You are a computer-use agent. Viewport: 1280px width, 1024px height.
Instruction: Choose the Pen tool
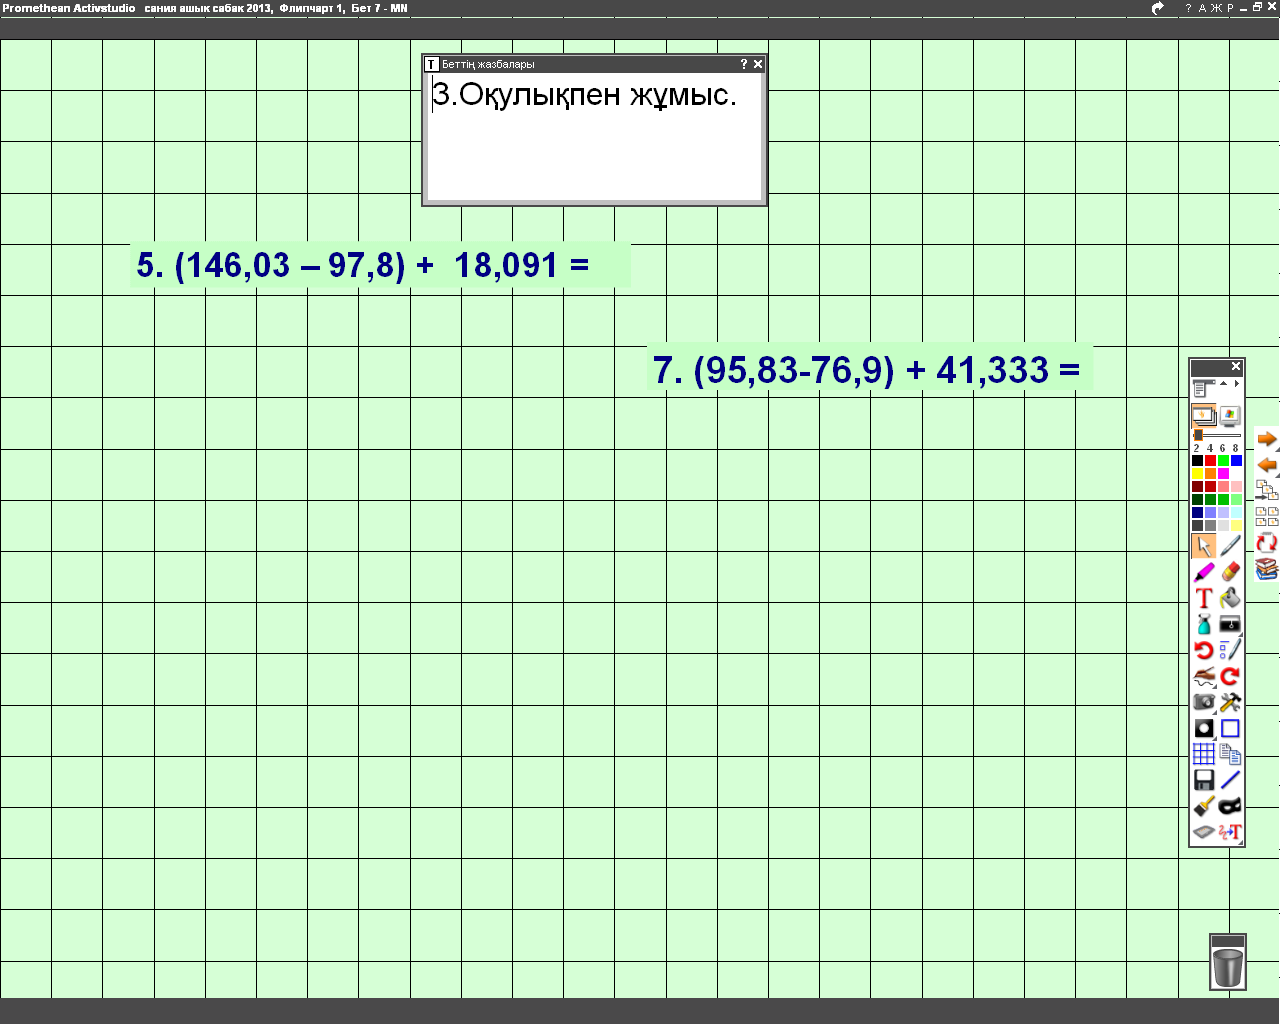pyautogui.click(x=1230, y=546)
